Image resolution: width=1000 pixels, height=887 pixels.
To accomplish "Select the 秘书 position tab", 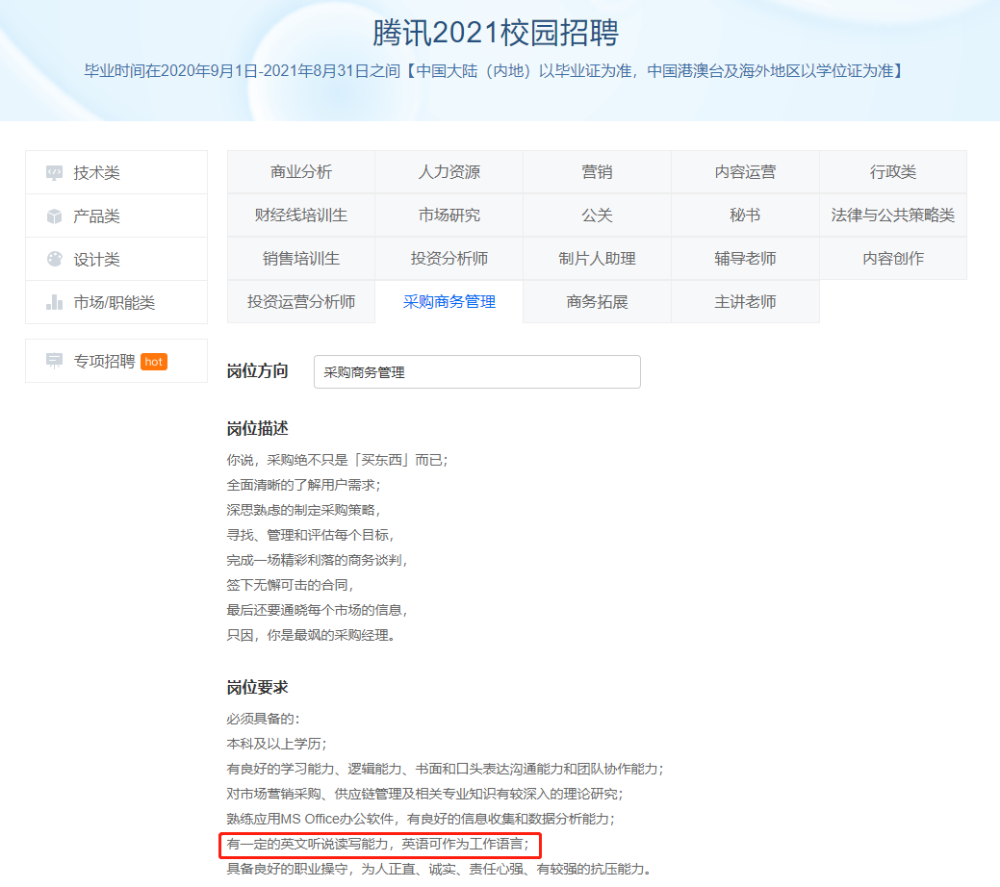I will [745, 216].
